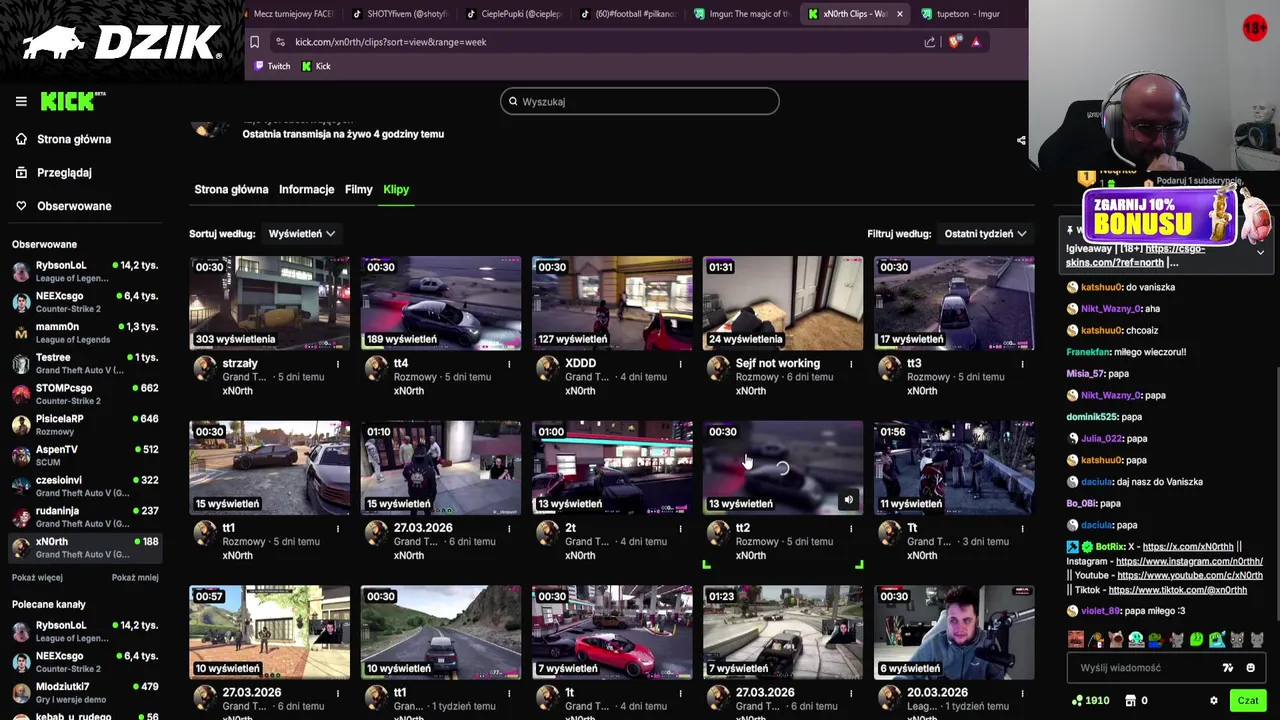
Task: Play the strzały clip thumbnail
Action: pyautogui.click(x=270, y=303)
